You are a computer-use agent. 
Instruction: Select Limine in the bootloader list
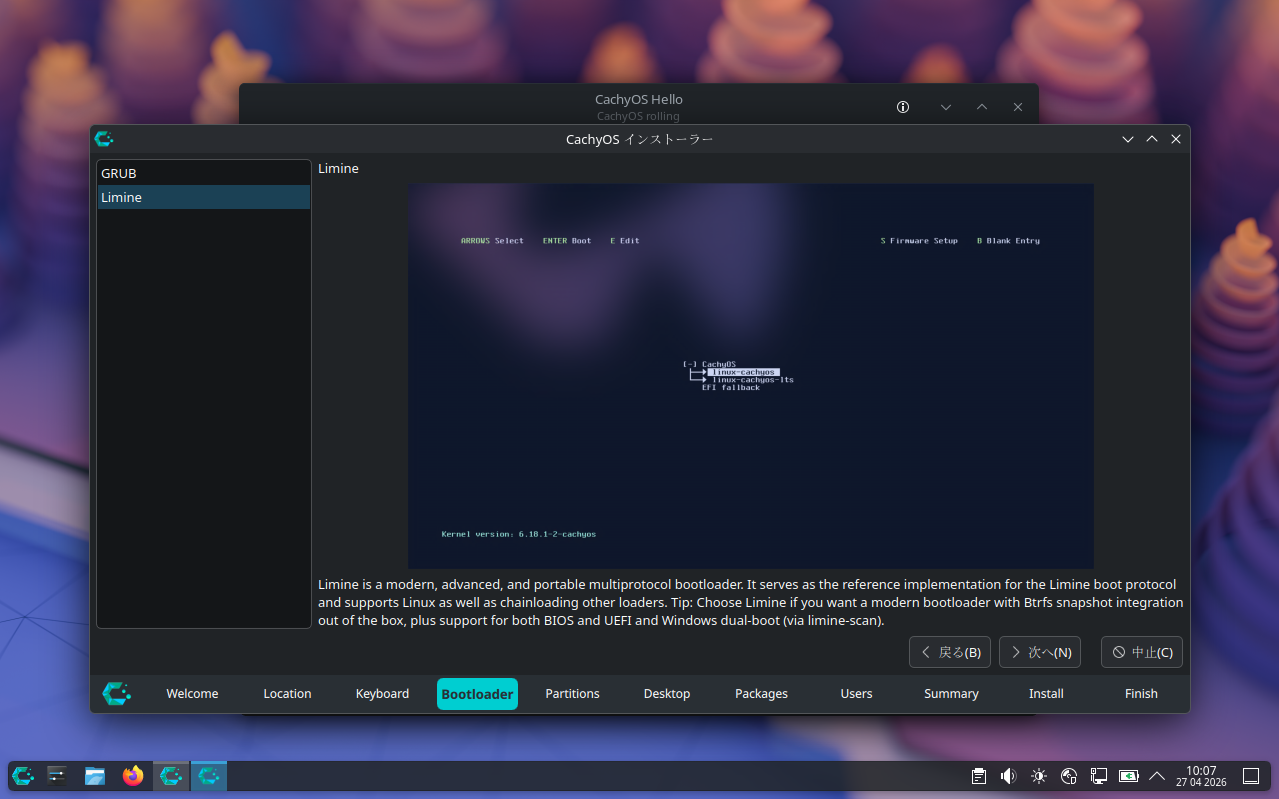pos(203,197)
